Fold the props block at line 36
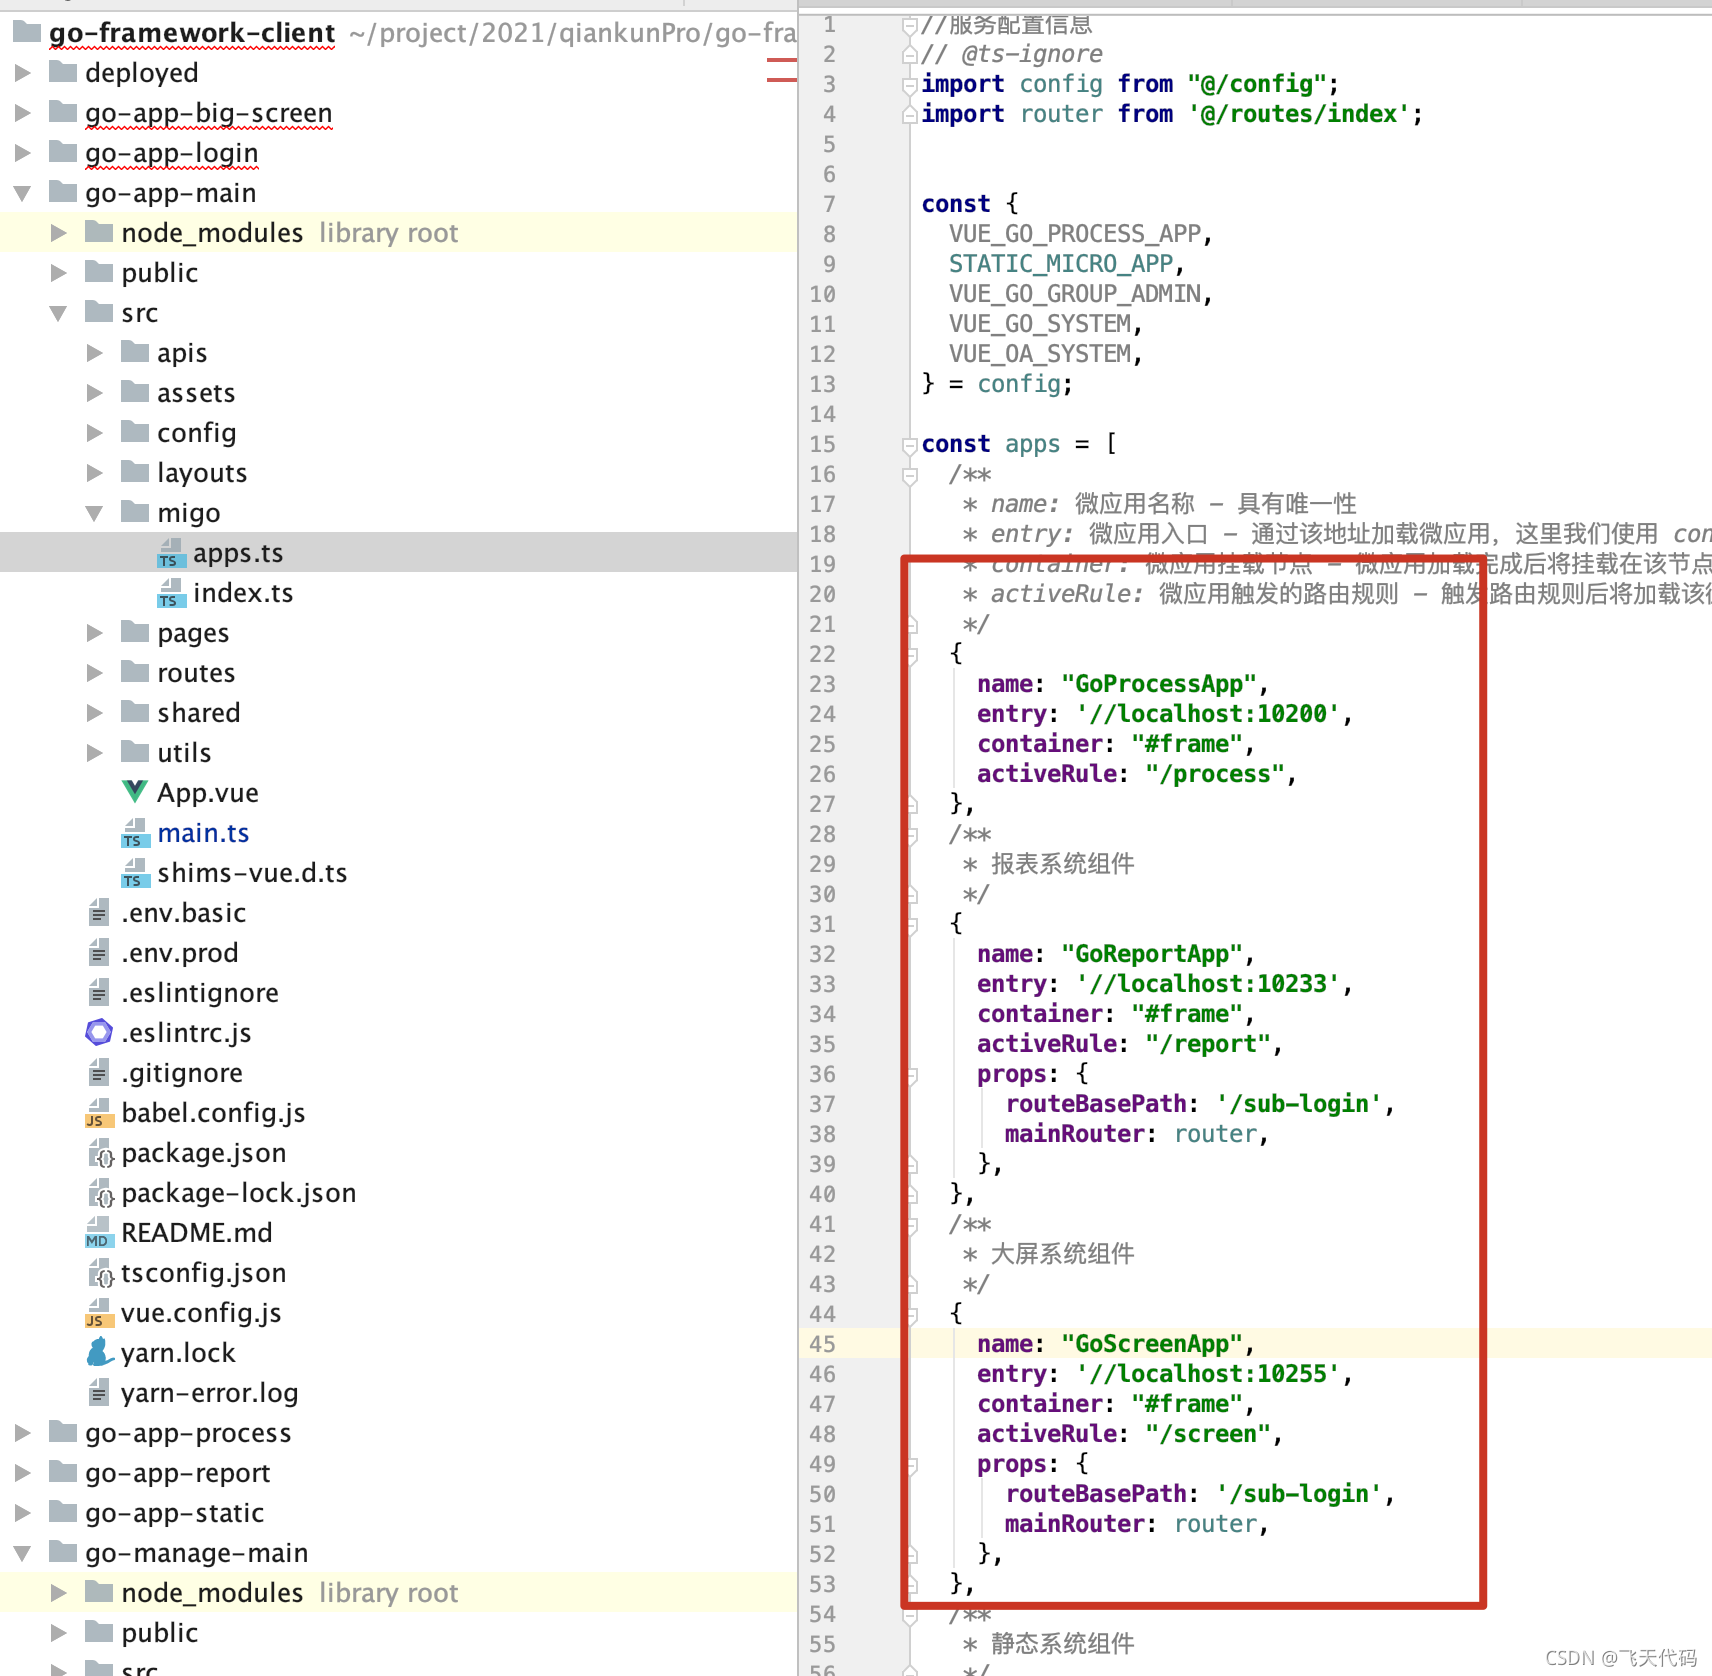This screenshot has width=1712, height=1676. click(910, 1075)
